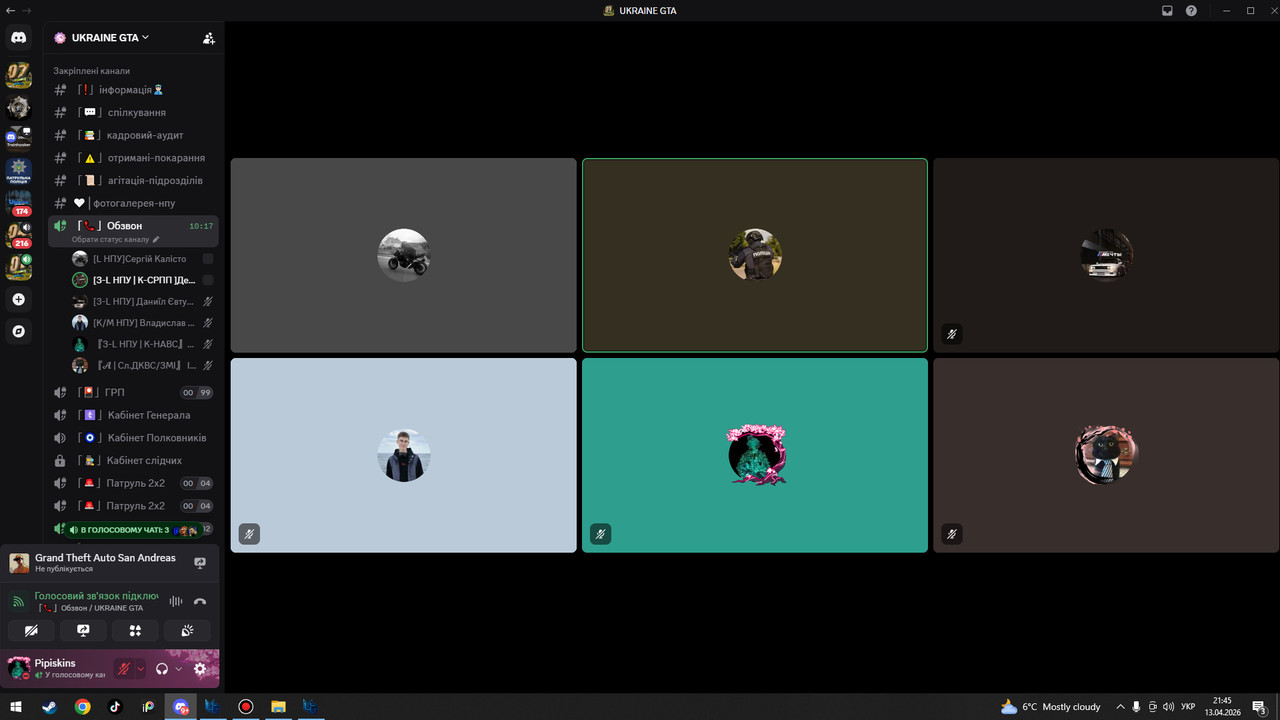Screen dimensions: 1280x720
Task: Open the фотогалерея-нпу channel
Action: point(133,204)
